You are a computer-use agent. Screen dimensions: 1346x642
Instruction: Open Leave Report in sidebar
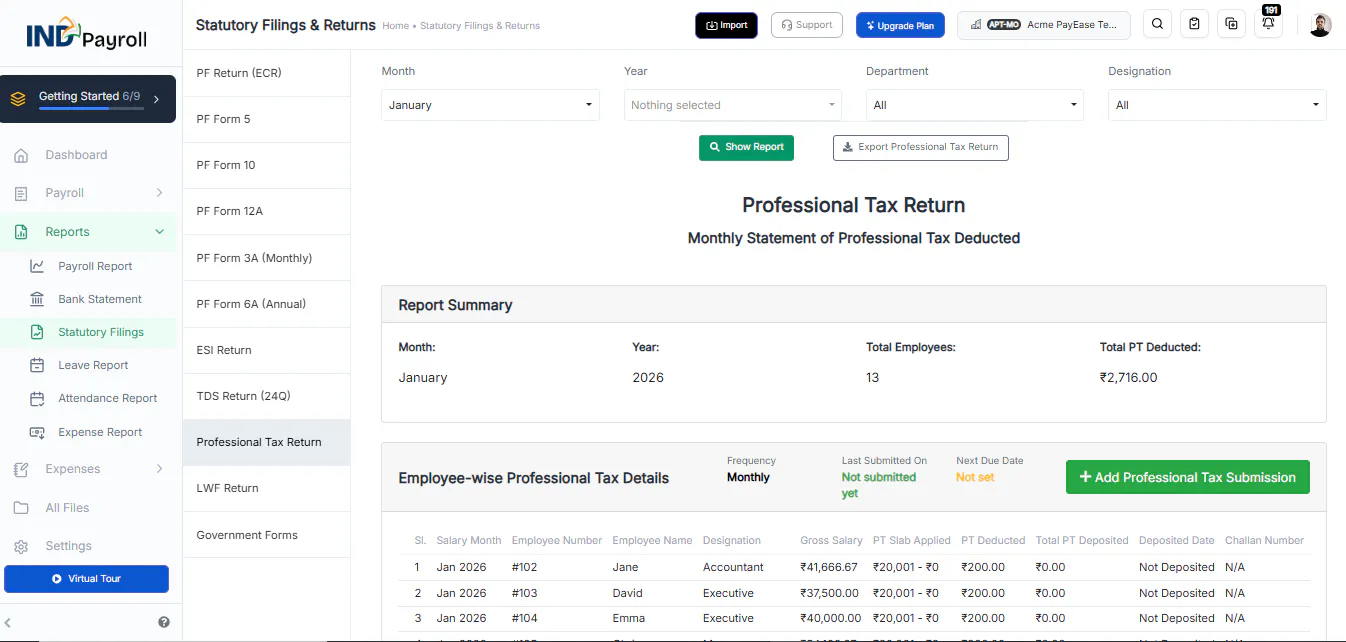pos(93,365)
